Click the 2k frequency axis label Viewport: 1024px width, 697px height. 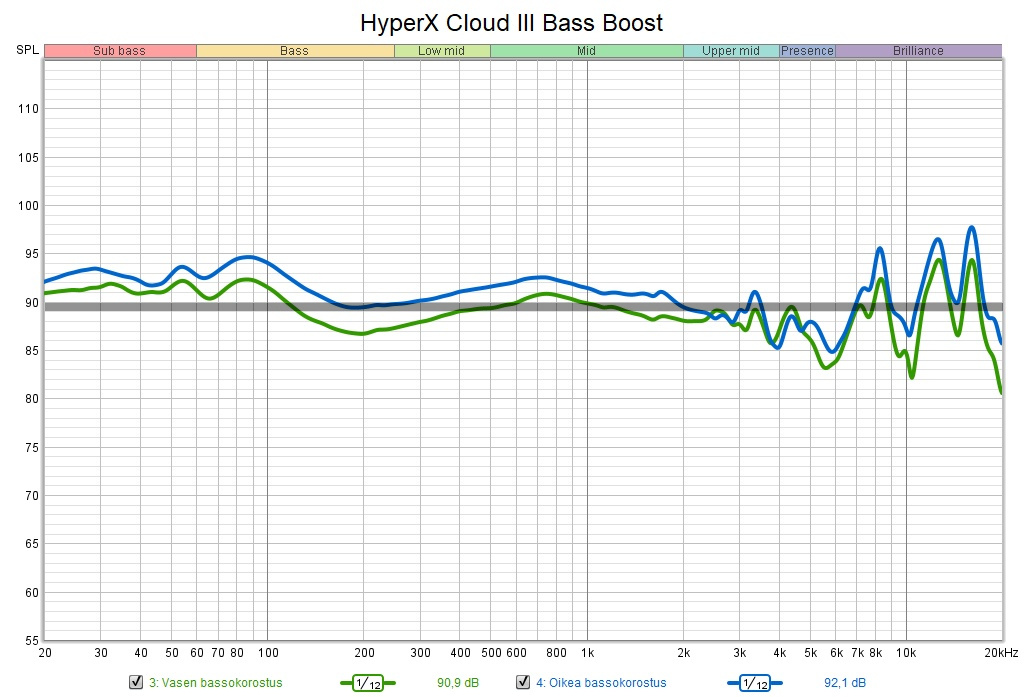(x=684, y=653)
